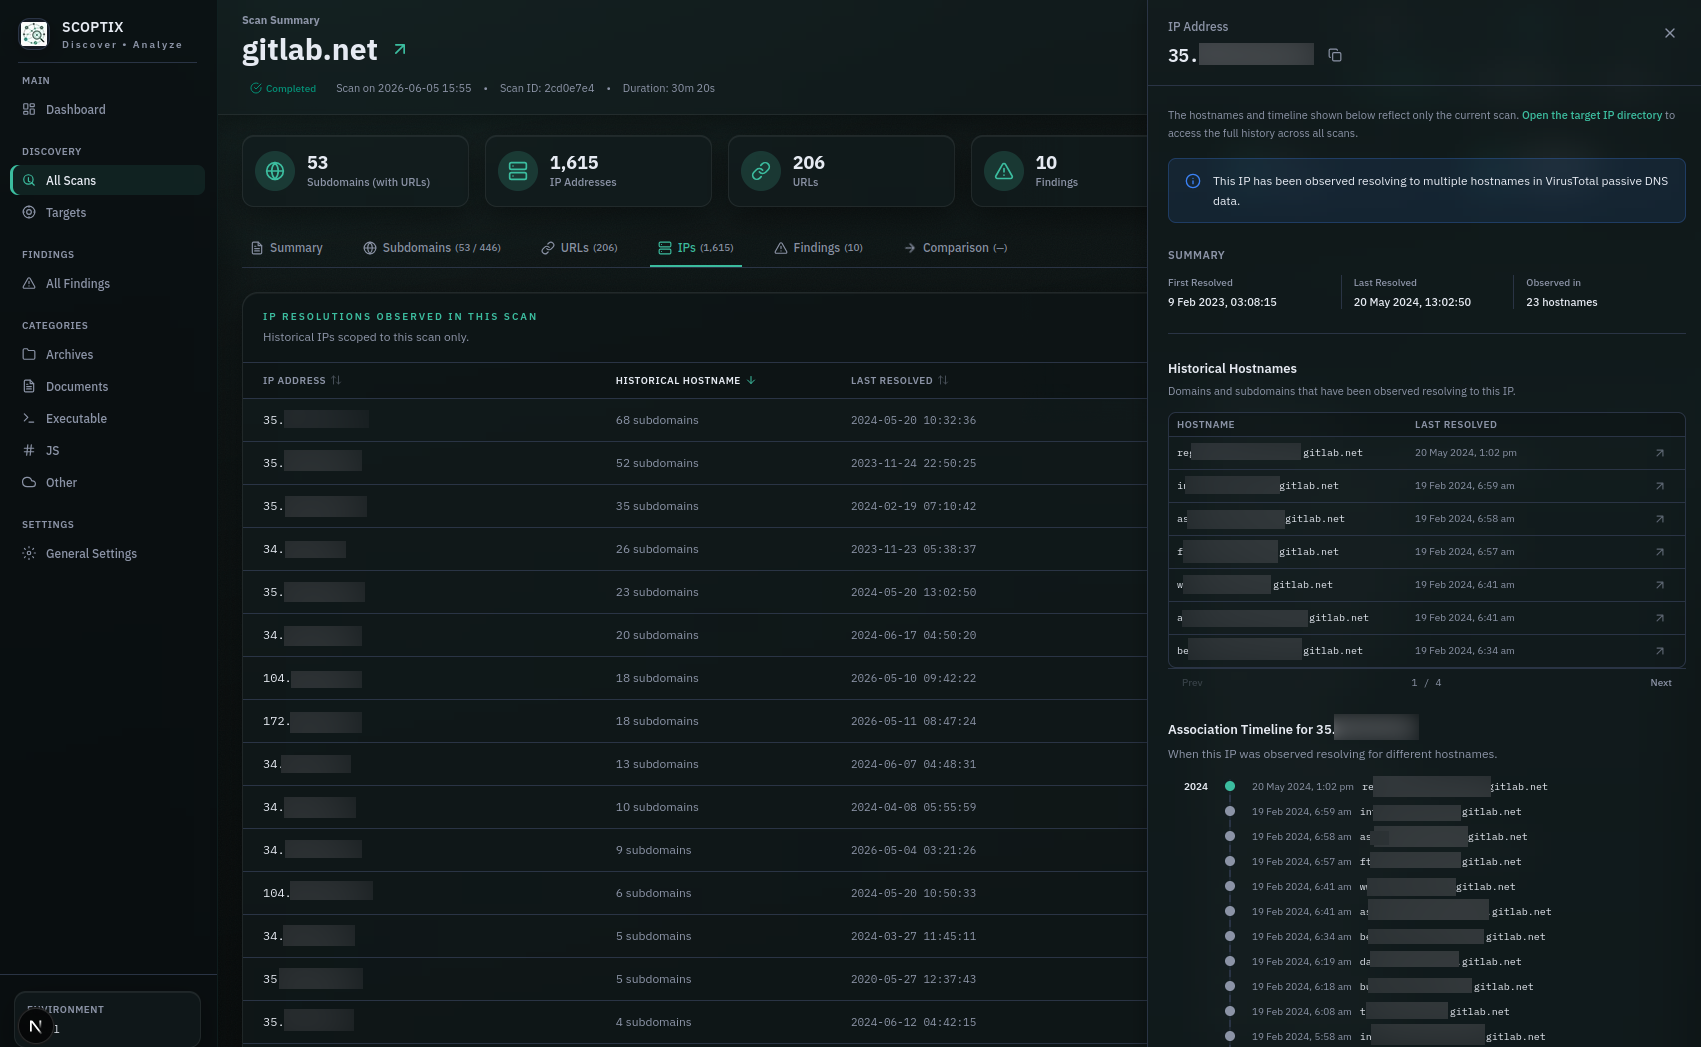
Task: Click the row resolved 2020-05-27 12:37:43
Action: coord(694,979)
